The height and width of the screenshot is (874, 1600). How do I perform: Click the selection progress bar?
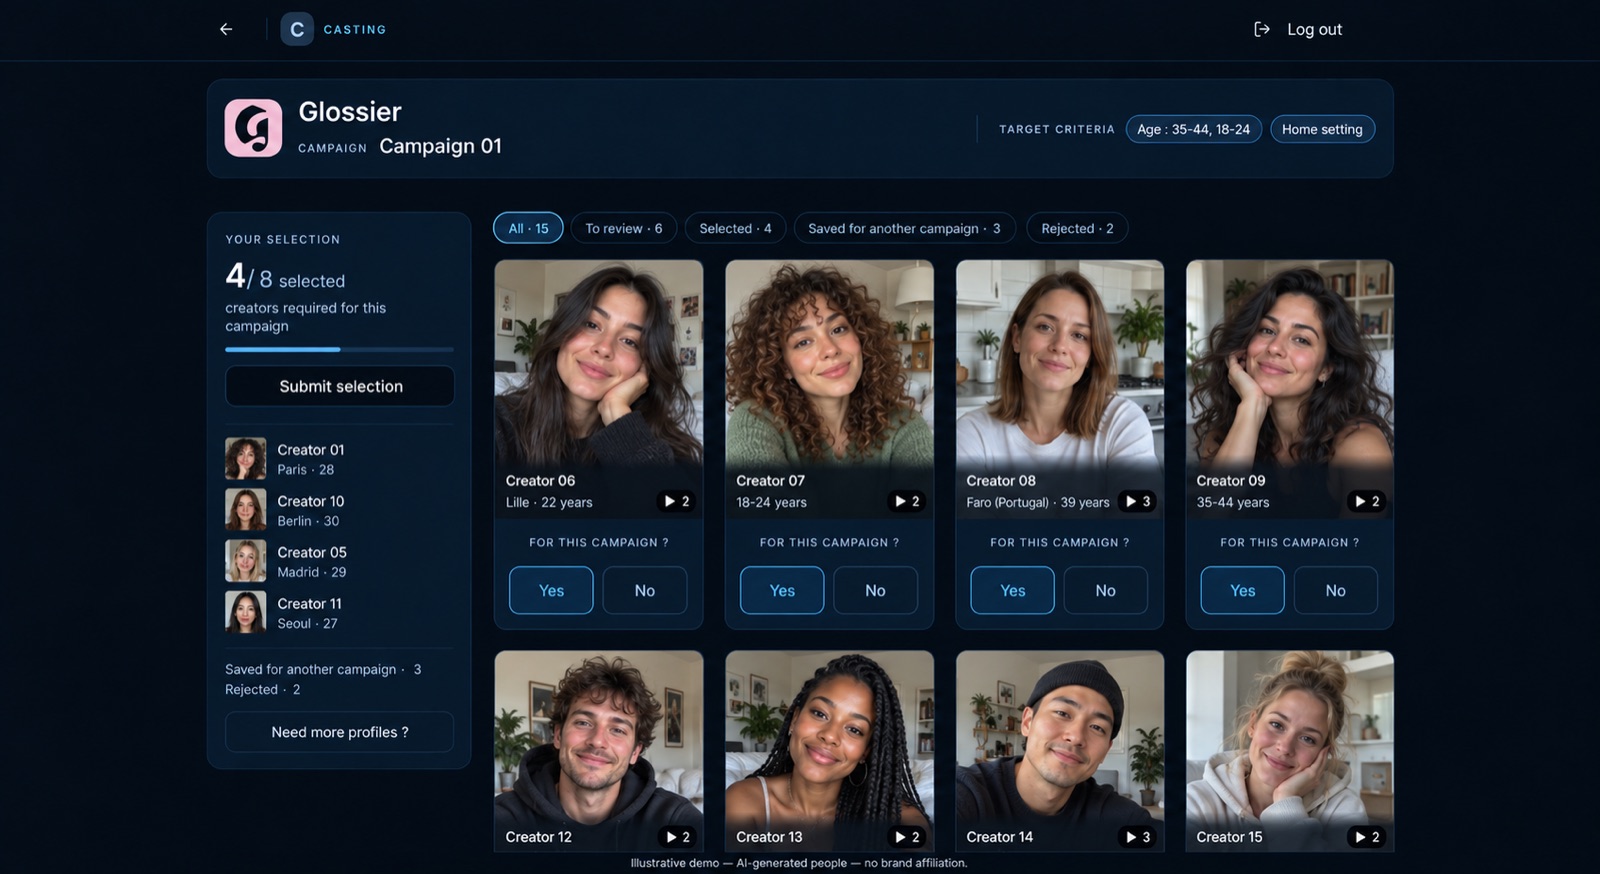339,349
